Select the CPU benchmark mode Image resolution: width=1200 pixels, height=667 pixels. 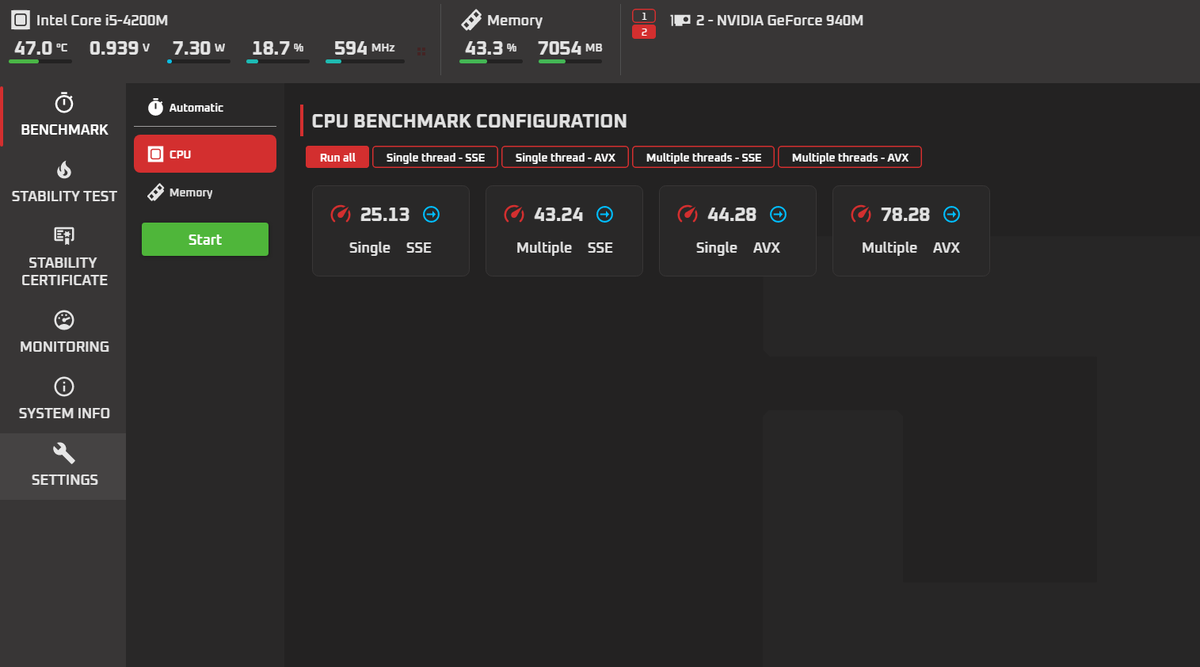tap(205, 154)
